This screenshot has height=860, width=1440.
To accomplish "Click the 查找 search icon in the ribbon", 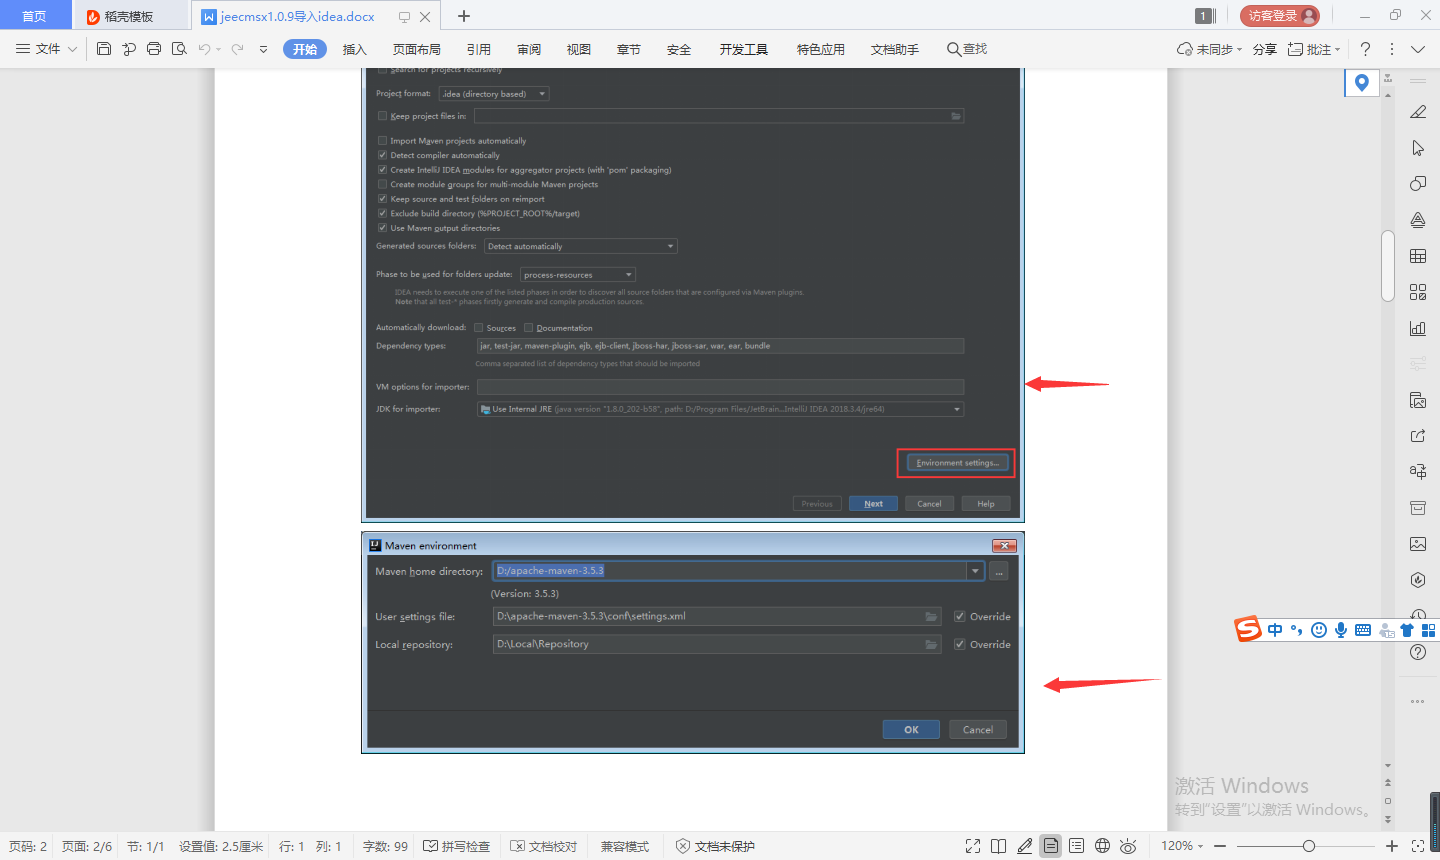I will 967,49.
